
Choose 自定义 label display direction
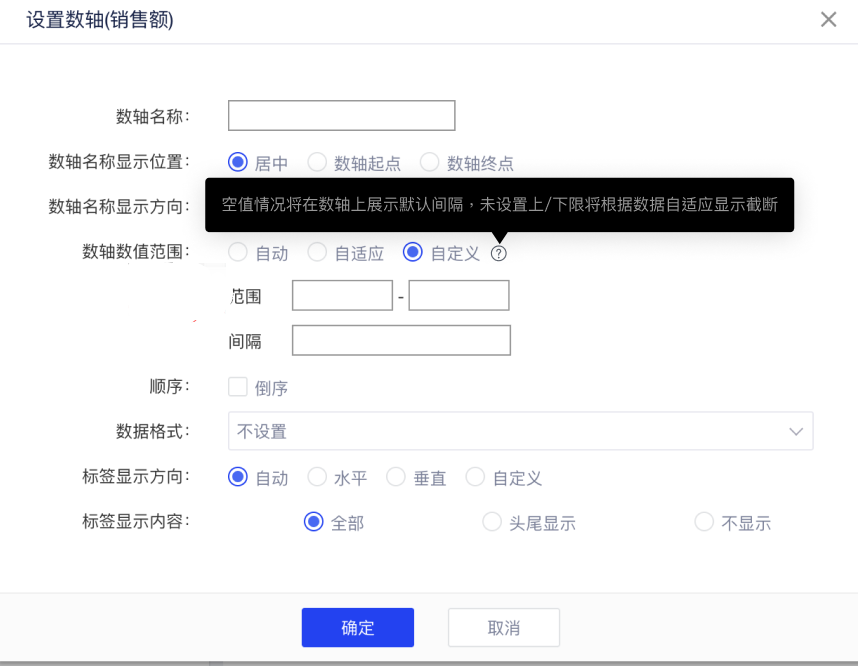(475, 477)
